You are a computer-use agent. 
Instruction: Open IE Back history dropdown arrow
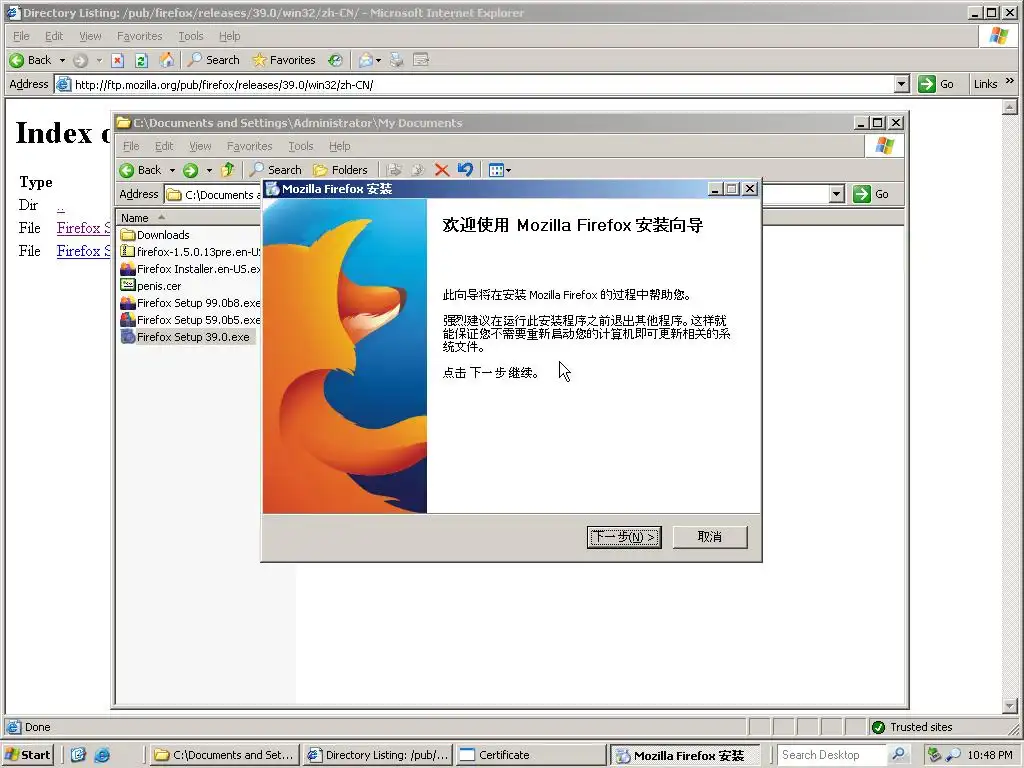[63, 61]
